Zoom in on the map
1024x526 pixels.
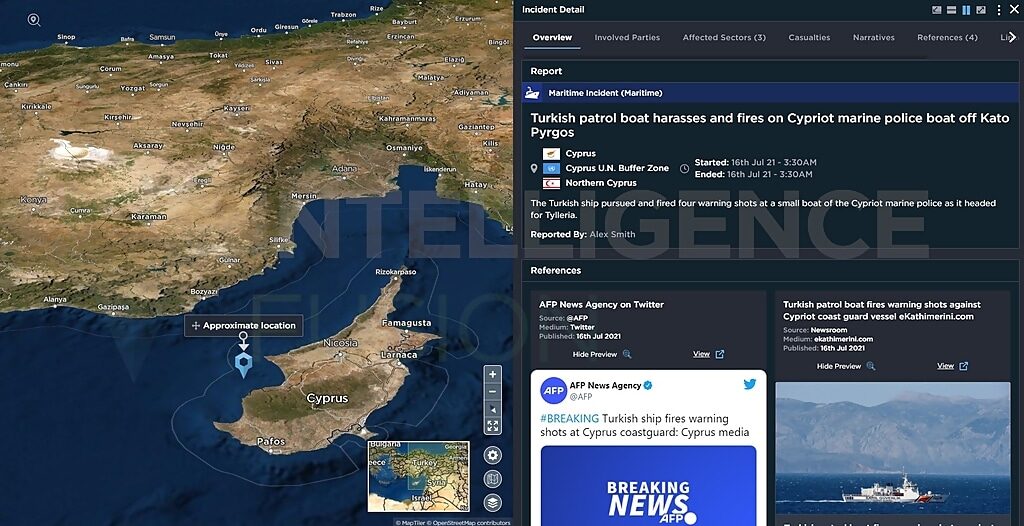coord(492,374)
